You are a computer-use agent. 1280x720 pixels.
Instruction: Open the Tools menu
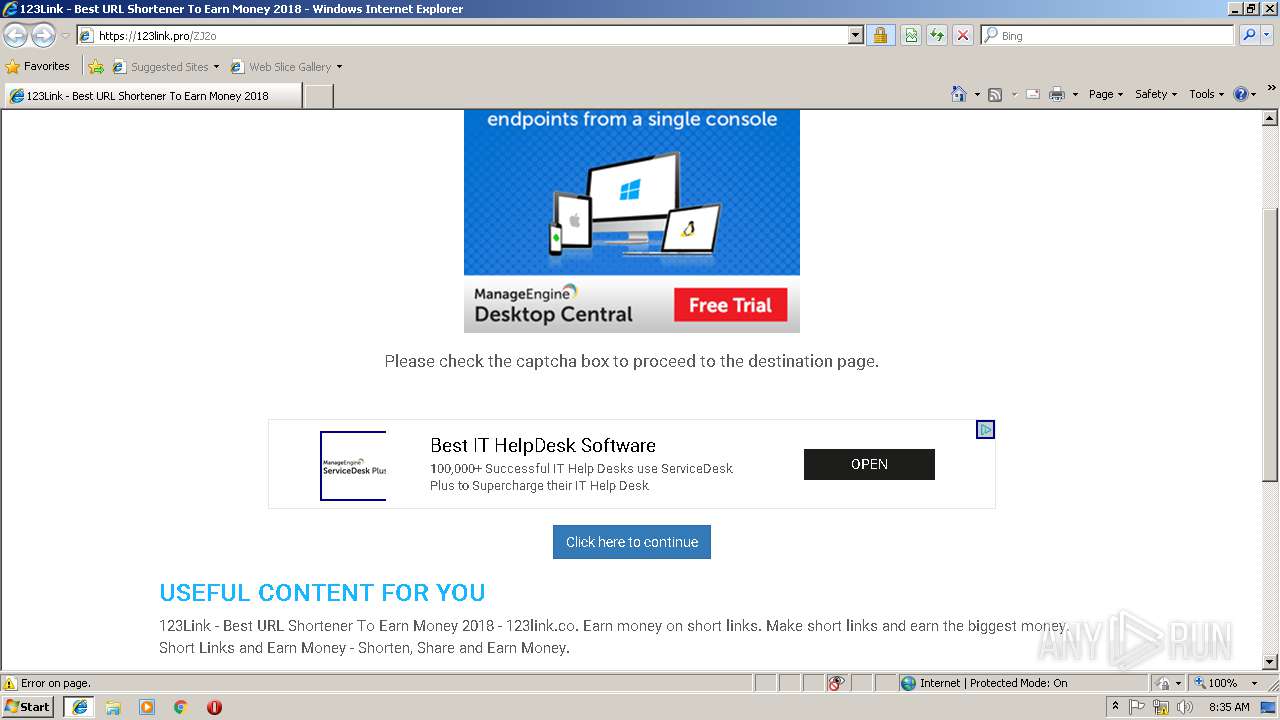point(1207,94)
